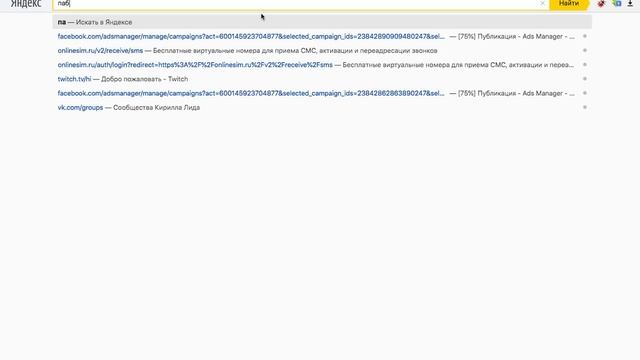Click the Яндекс logo
The height and width of the screenshot is (360, 640).
click(26, 4)
